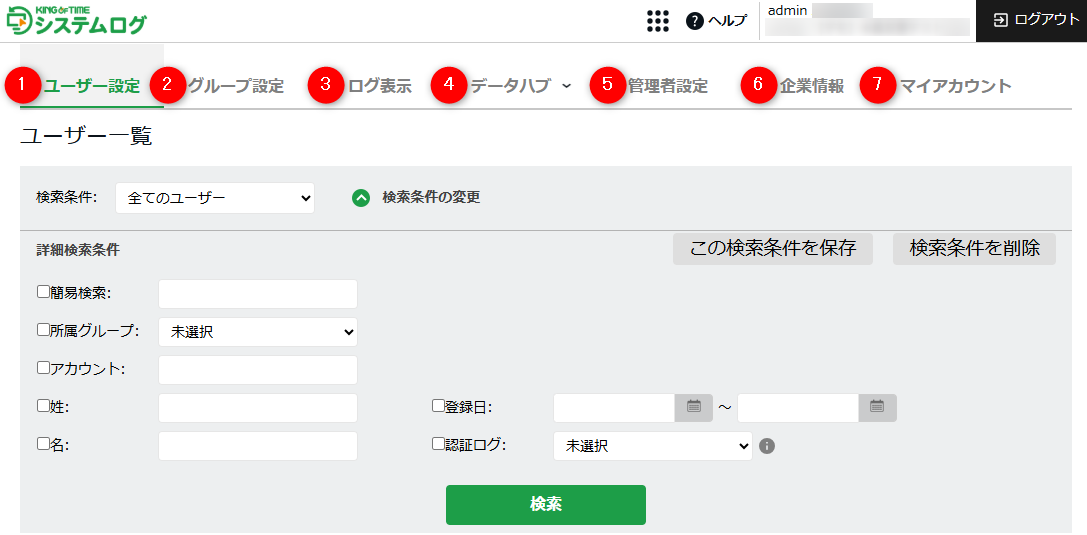Open the apps grid launcher icon
The height and width of the screenshot is (535, 1087).
(x=657, y=21)
